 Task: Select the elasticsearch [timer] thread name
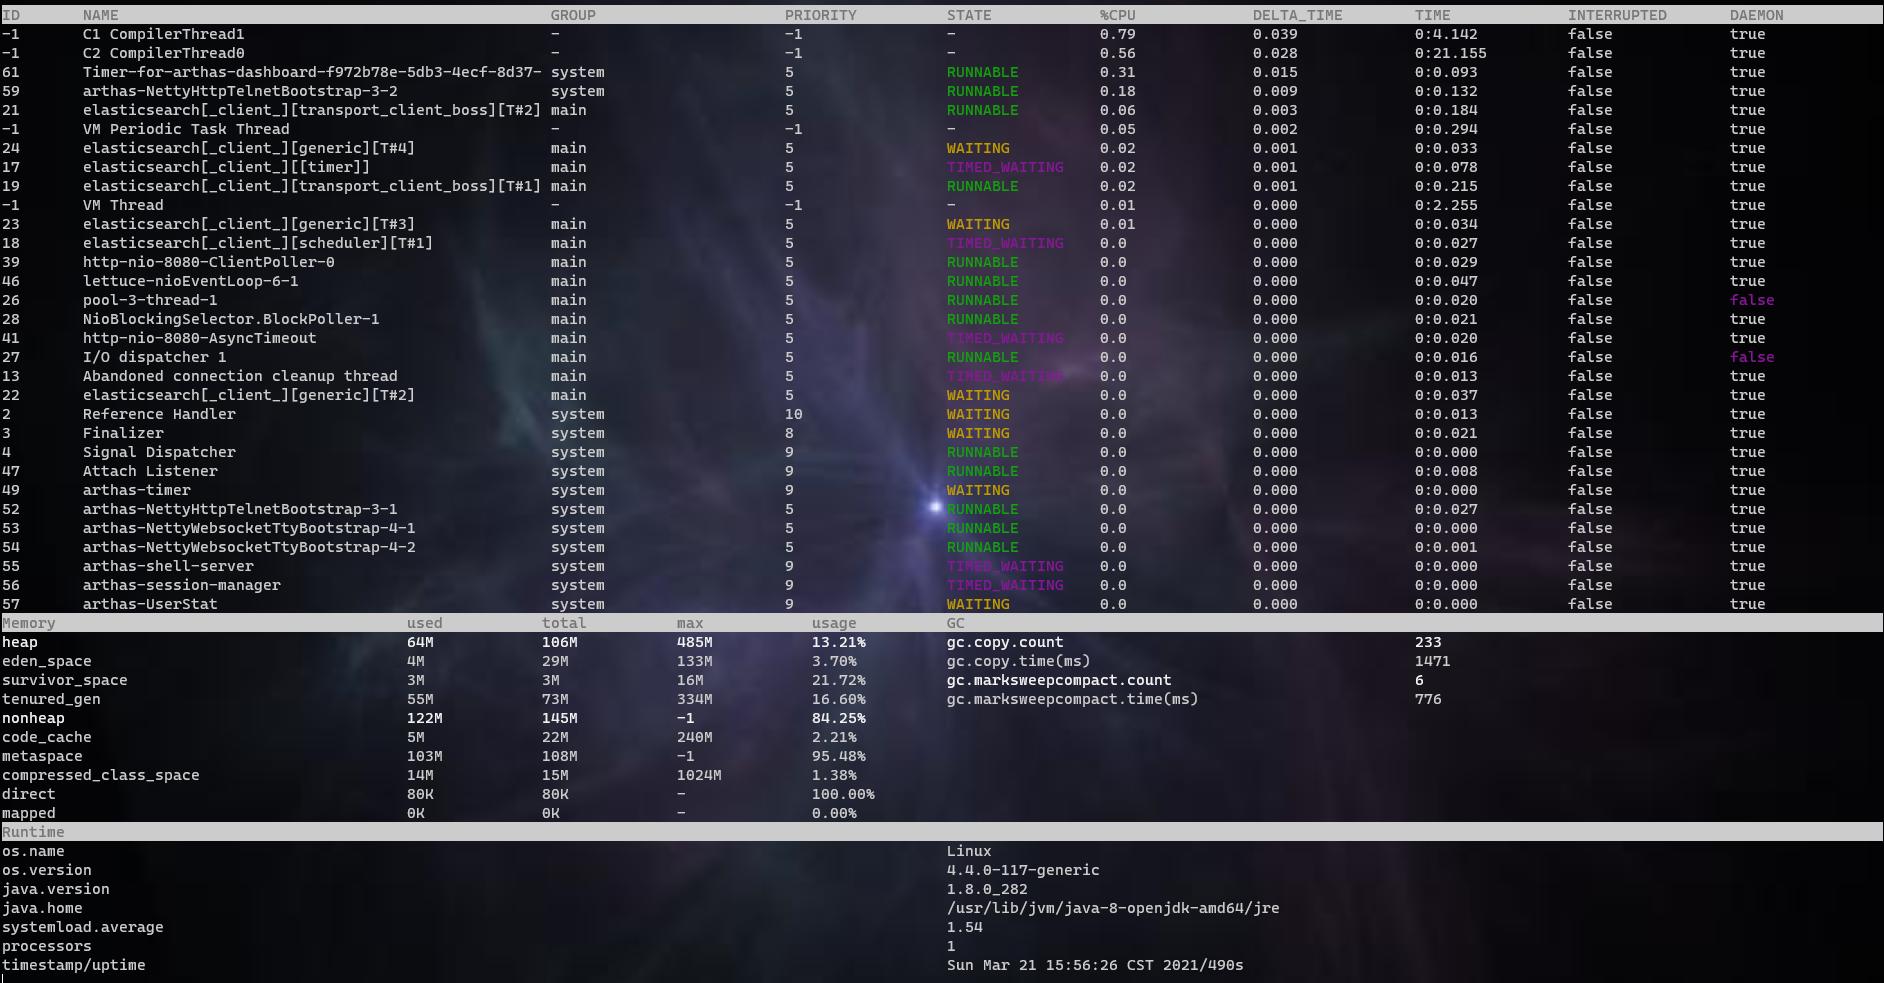(226, 167)
